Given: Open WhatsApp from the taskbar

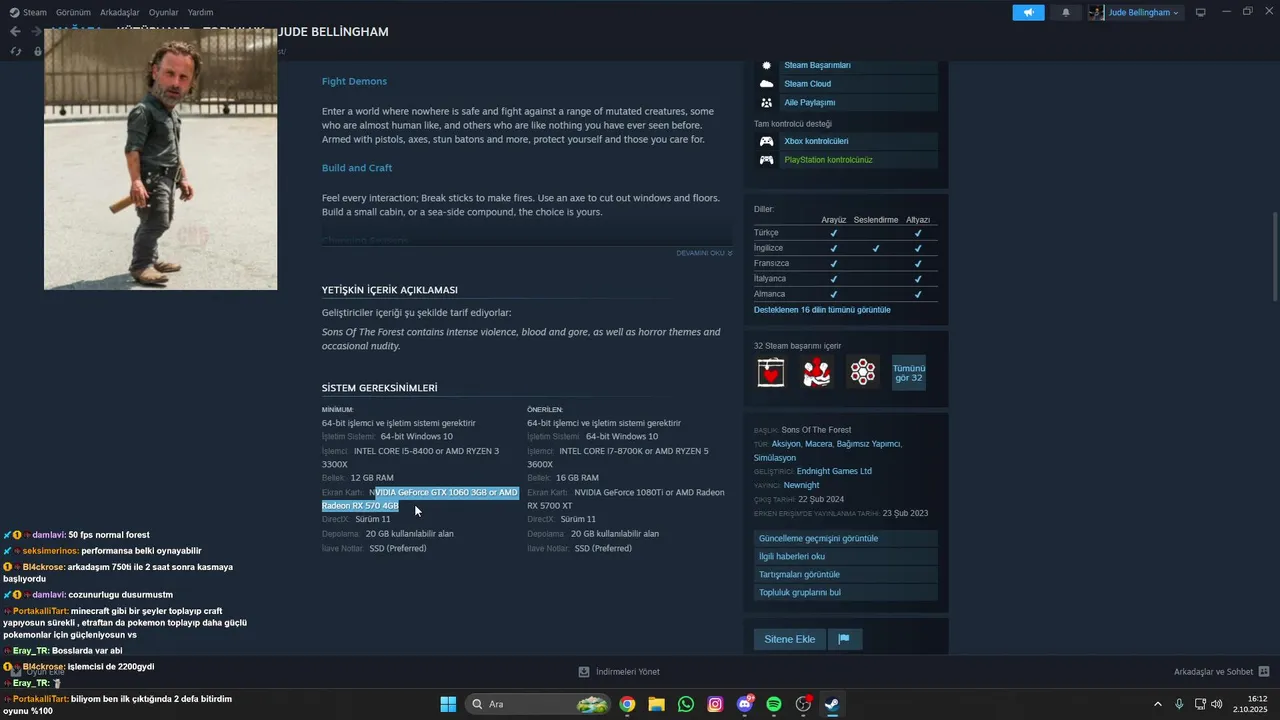Looking at the screenshot, I should click(x=685, y=704).
